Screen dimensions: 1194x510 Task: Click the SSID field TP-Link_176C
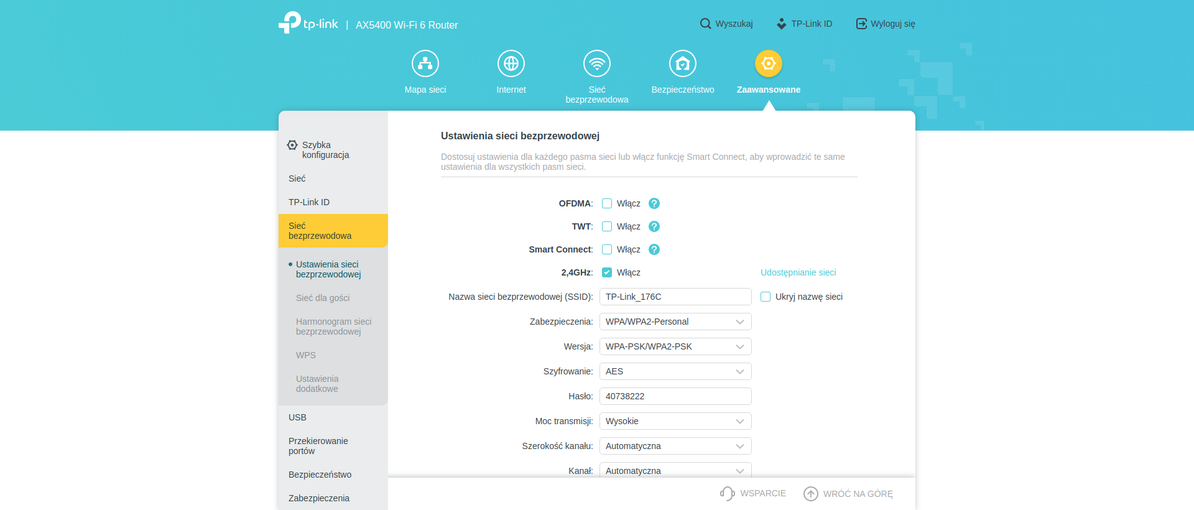coord(675,297)
